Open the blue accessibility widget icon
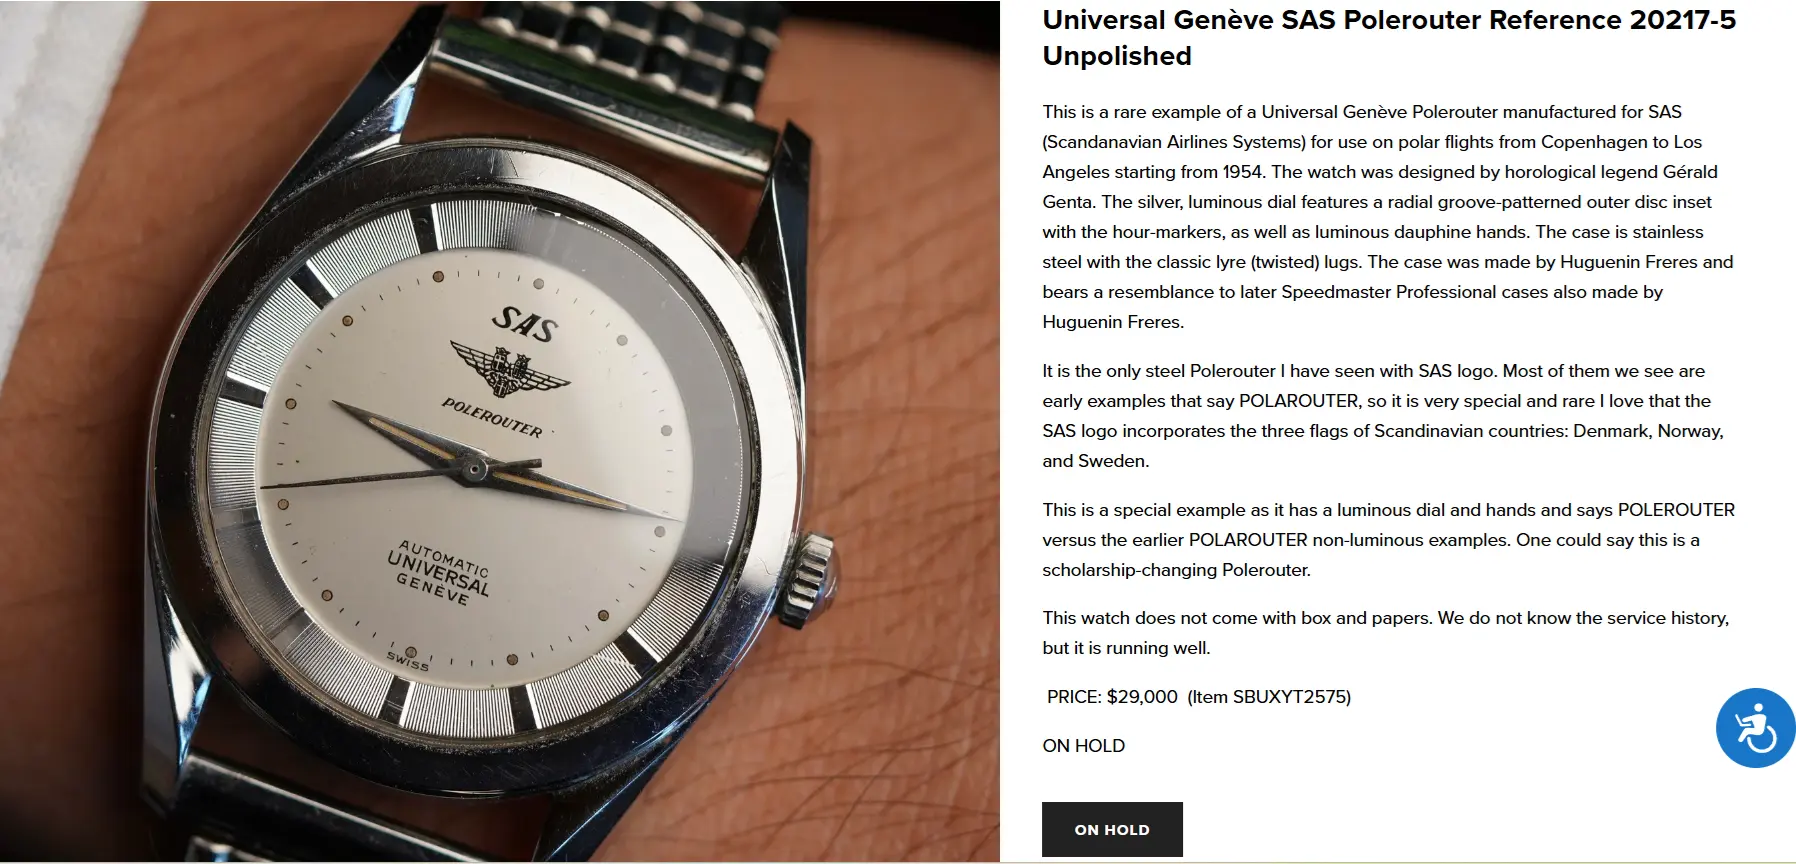 (1755, 728)
